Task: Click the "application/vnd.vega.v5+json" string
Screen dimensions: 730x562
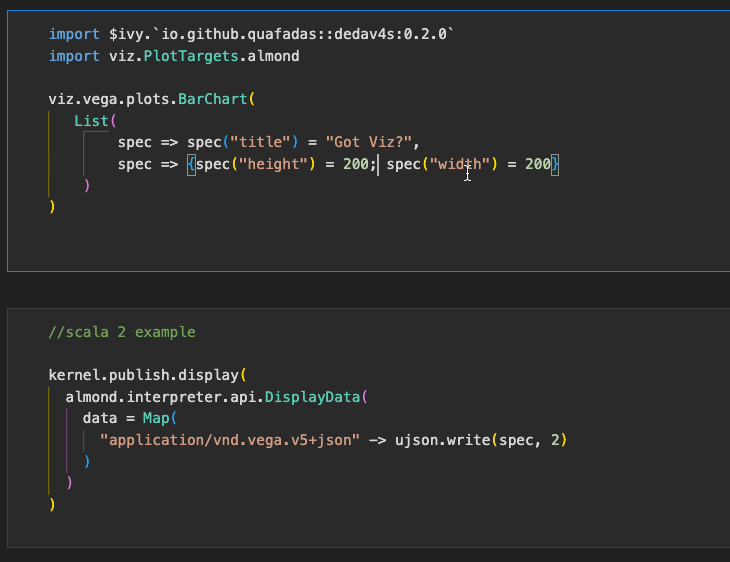Action: 230,440
